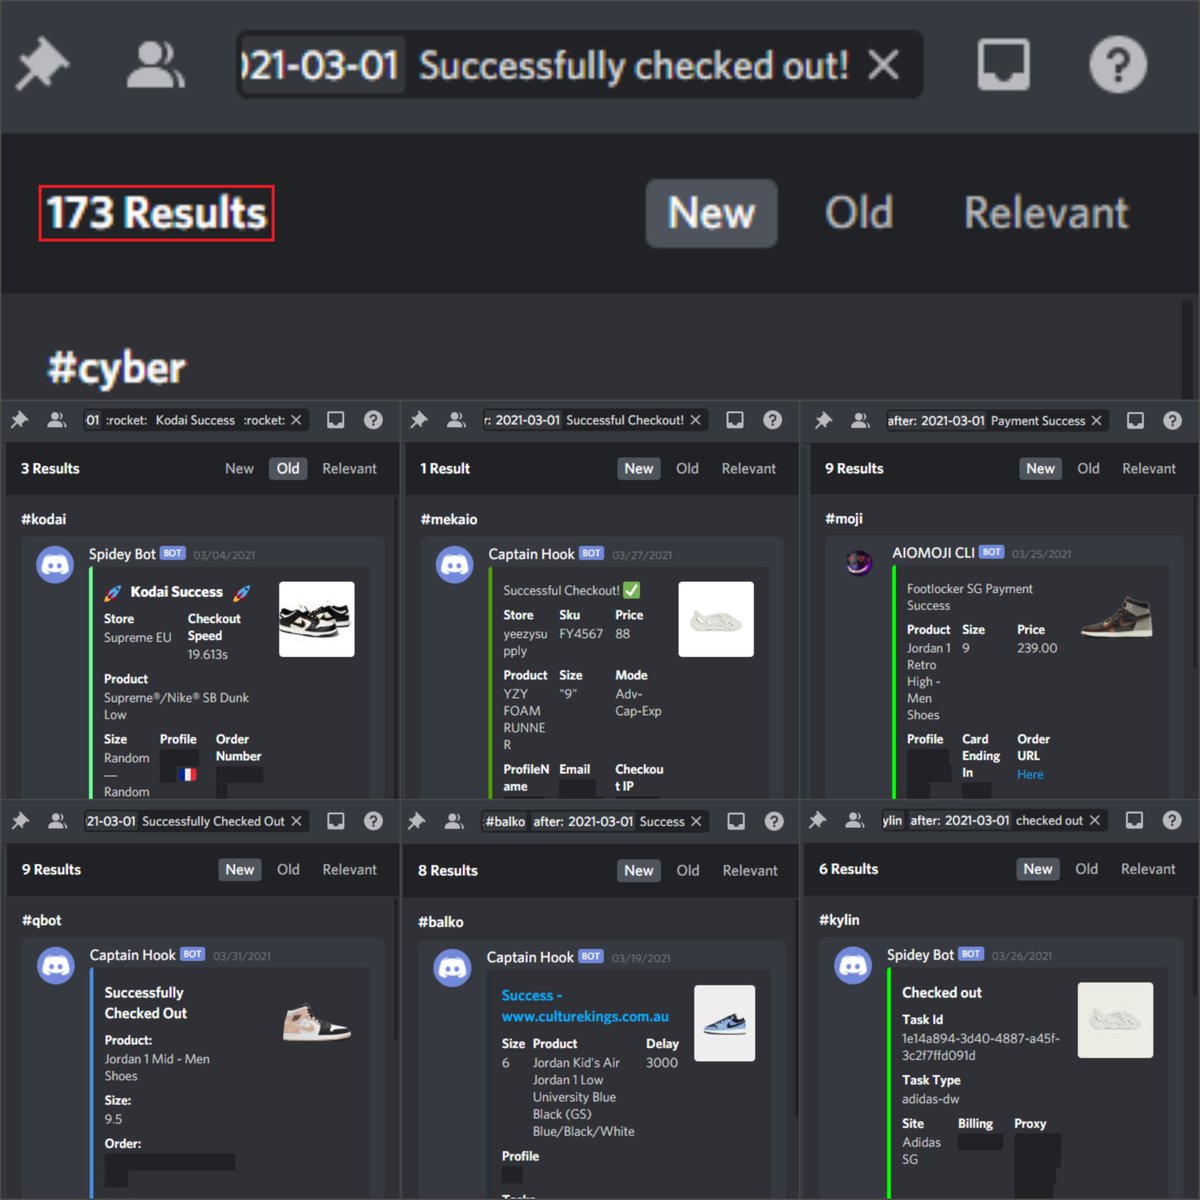Select New sorting in the 3 Results panel
This screenshot has width=1200, height=1200.
(x=239, y=468)
